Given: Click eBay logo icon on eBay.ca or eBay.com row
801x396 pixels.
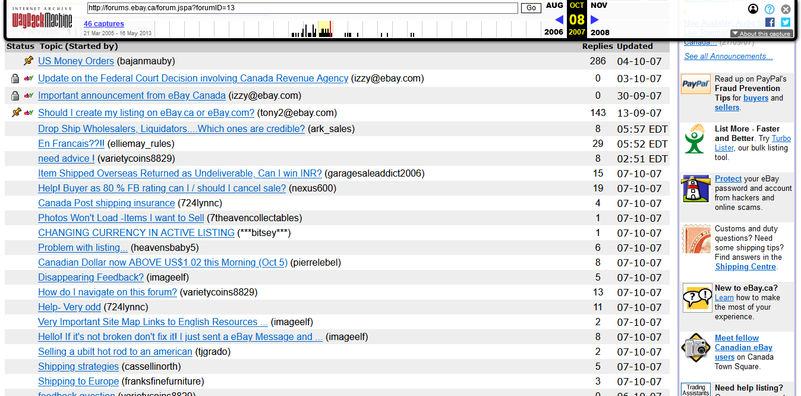Looking at the screenshot, I should click(x=29, y=112).
